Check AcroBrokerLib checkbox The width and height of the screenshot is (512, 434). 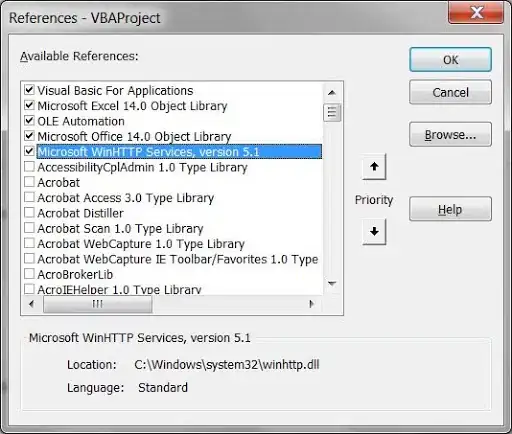(x=29, y=274)
